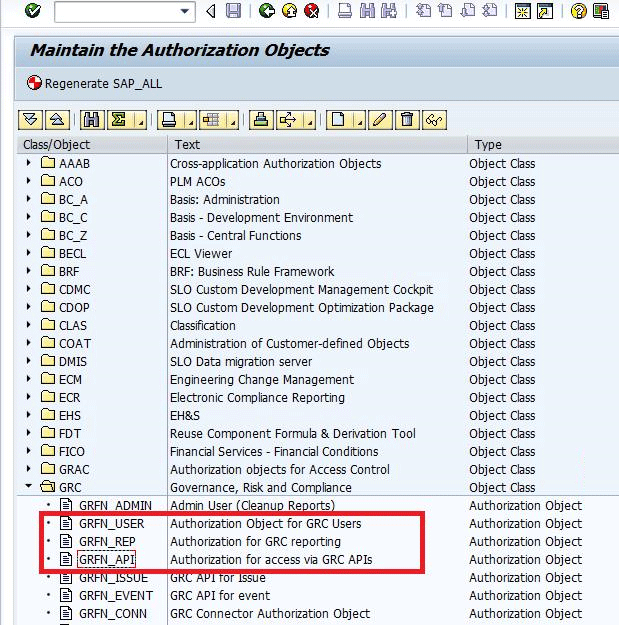This screenshot has width=619, height=625.
Task: Click the Print Preview icon in the tree toolbar
Action: [261, 120]
